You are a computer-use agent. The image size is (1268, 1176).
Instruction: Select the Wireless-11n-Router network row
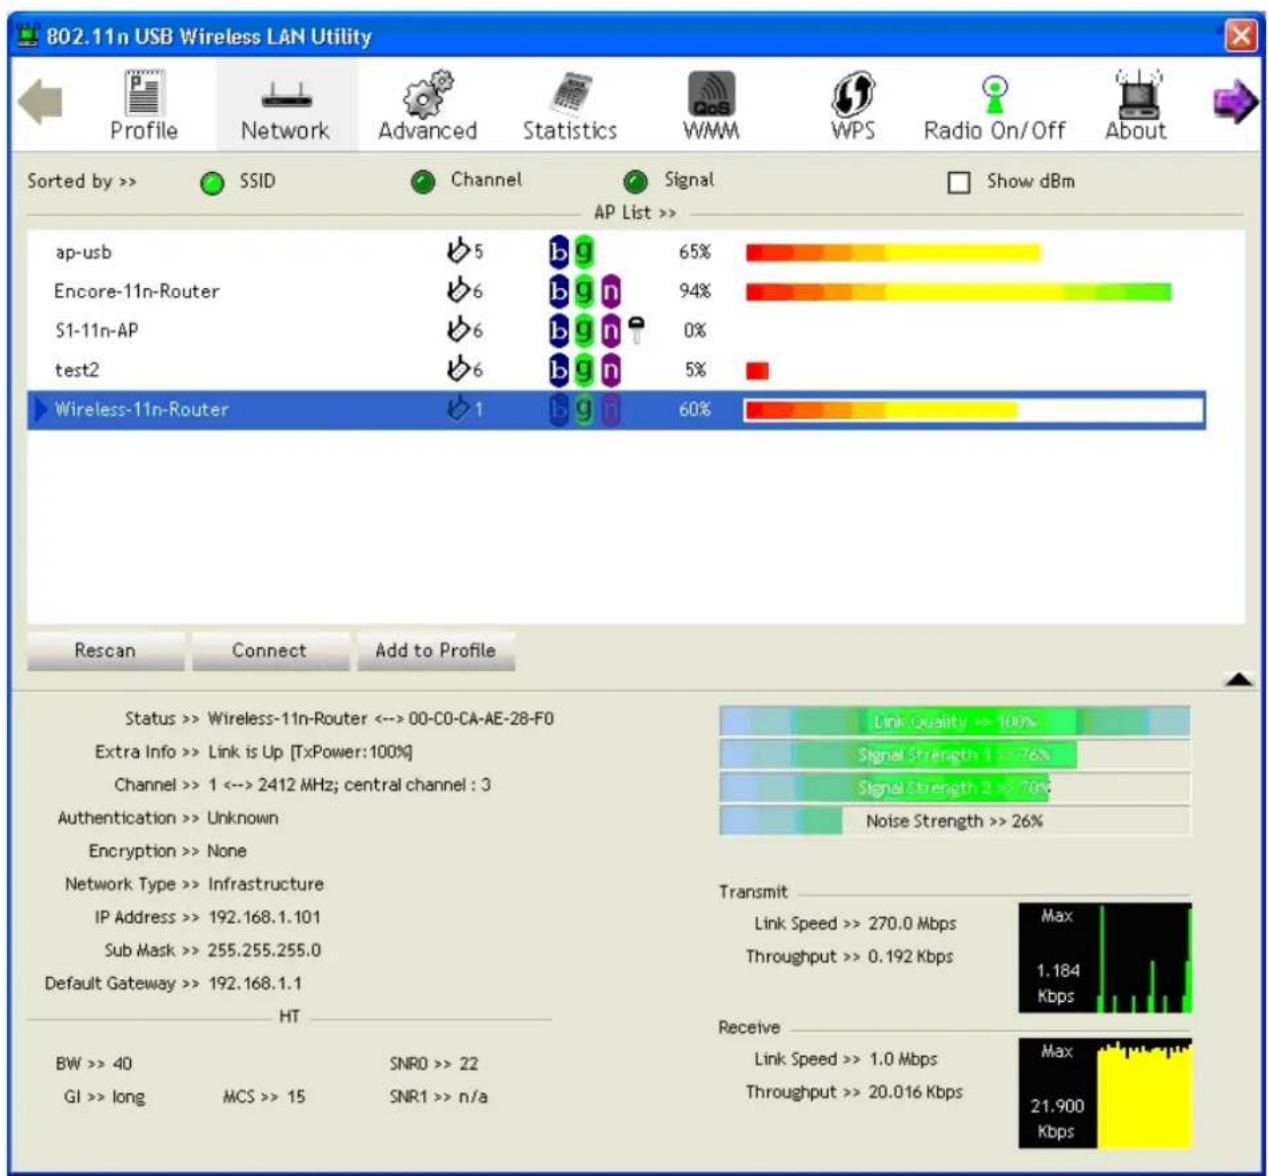click(616, 409)
